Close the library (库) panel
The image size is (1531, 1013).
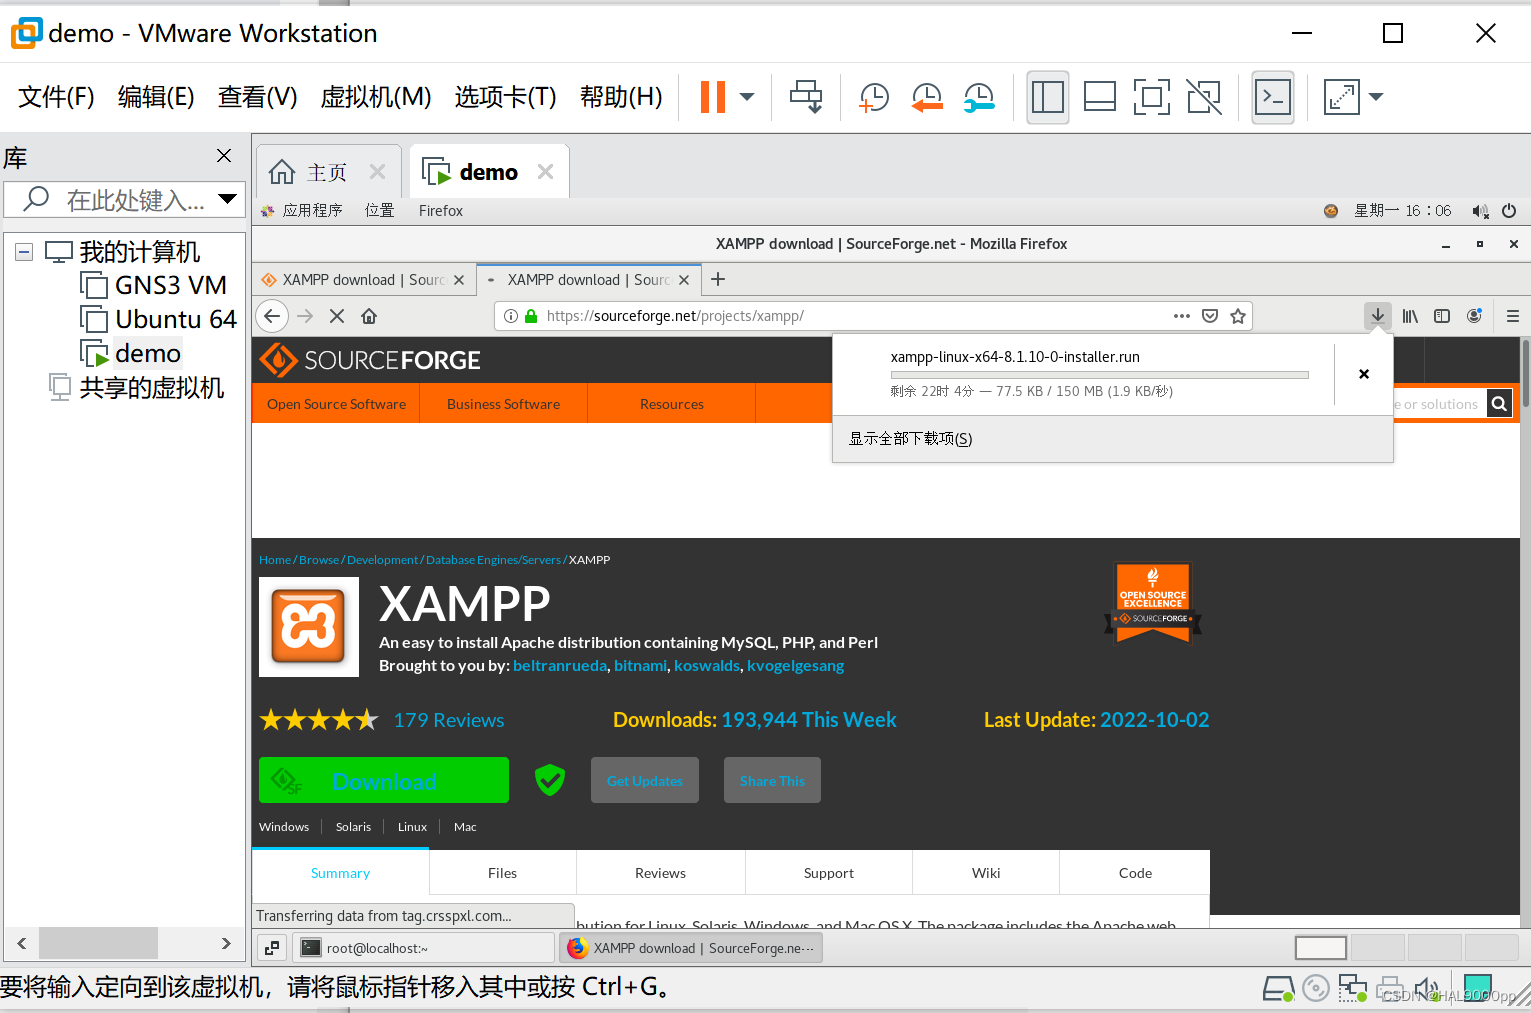tap(224, 155)
